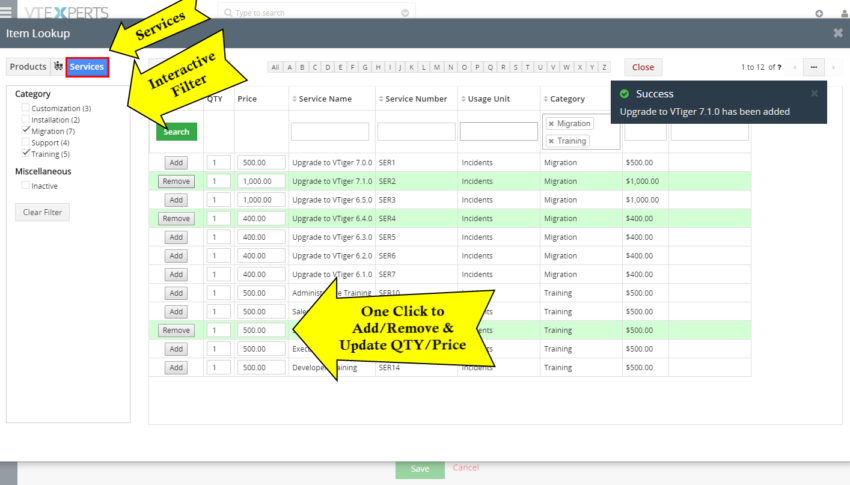Edit price for Upgrade to VTiger 6.5.0
Image resolution: width=850 pixels, height=485 pixels.
pyautogui.click(x=261, y=200)
